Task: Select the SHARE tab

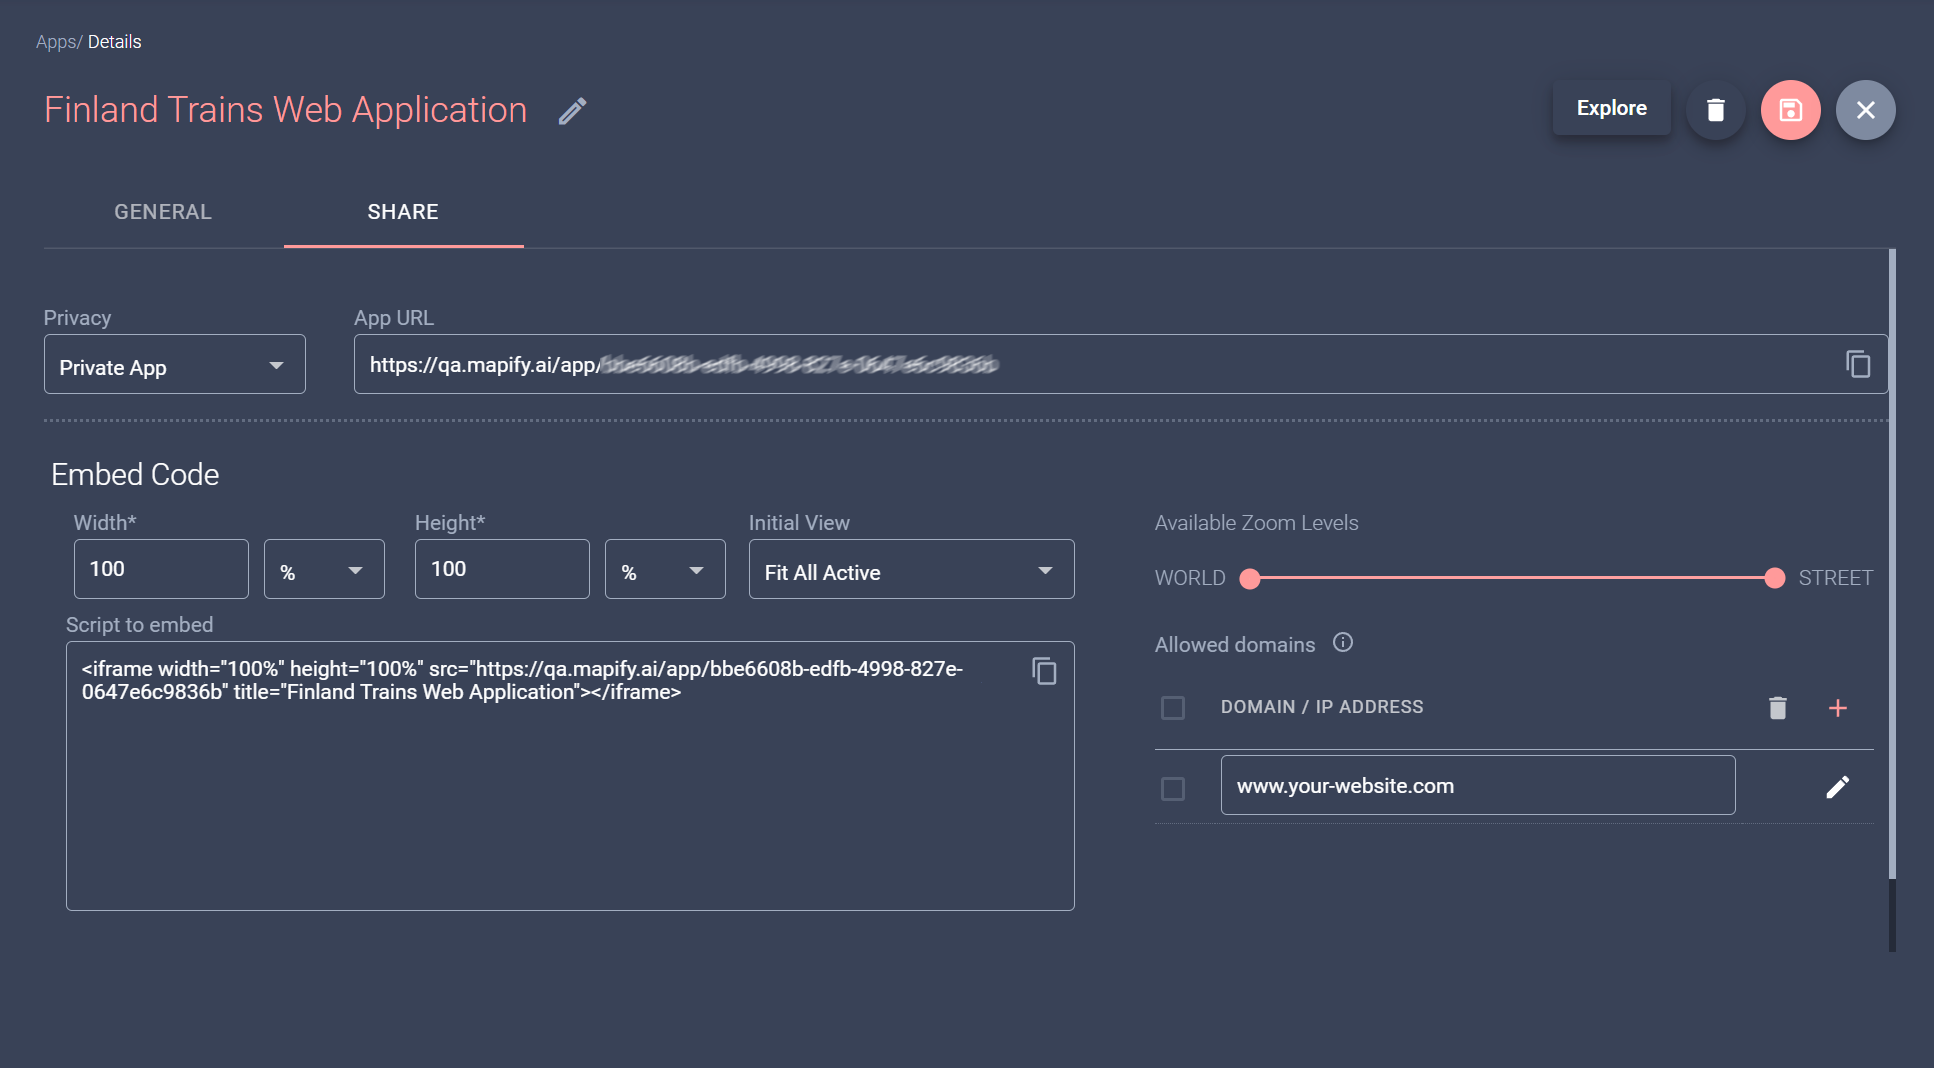Action: point(403,212)
